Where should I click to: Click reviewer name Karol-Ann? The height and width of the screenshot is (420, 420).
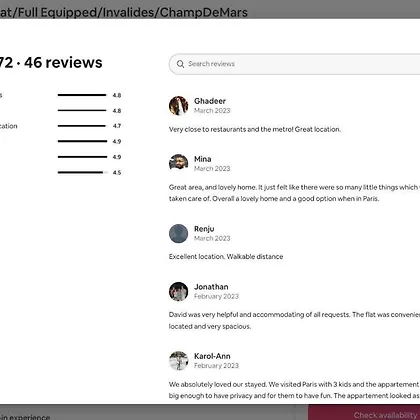212,356
